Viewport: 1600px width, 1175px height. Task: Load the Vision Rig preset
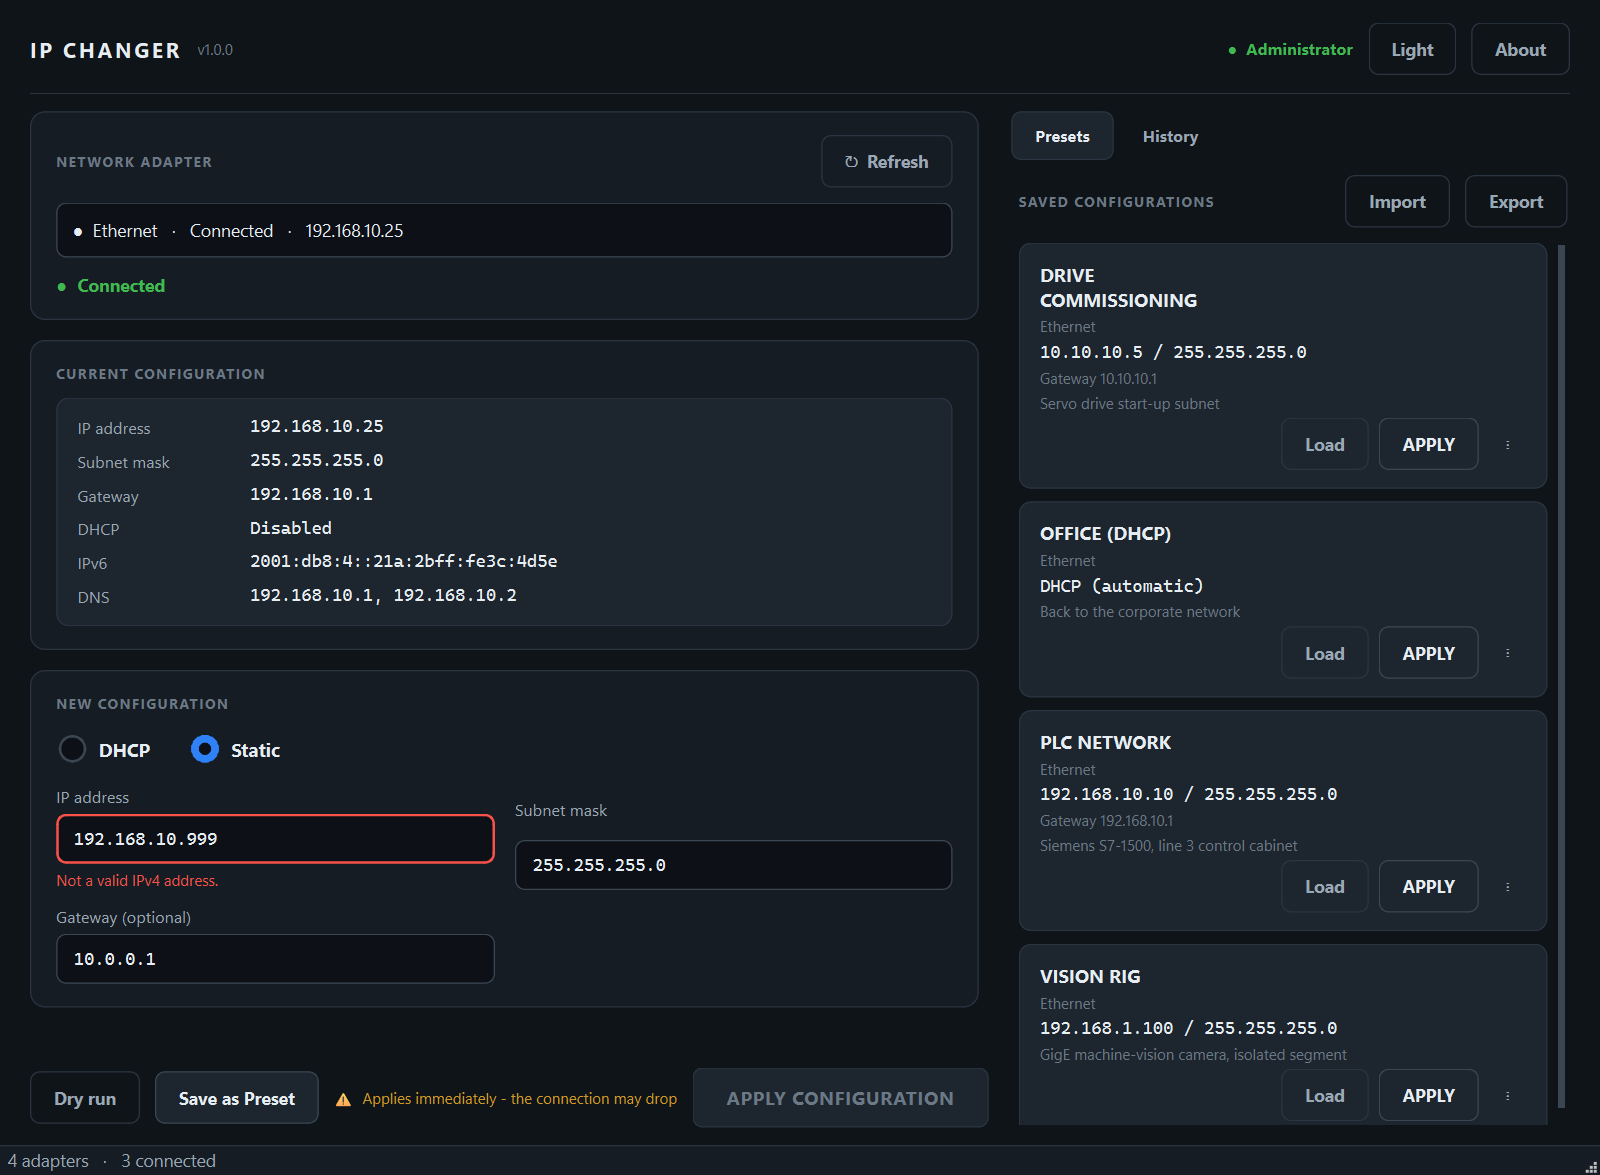(x=1325, y=1096)
